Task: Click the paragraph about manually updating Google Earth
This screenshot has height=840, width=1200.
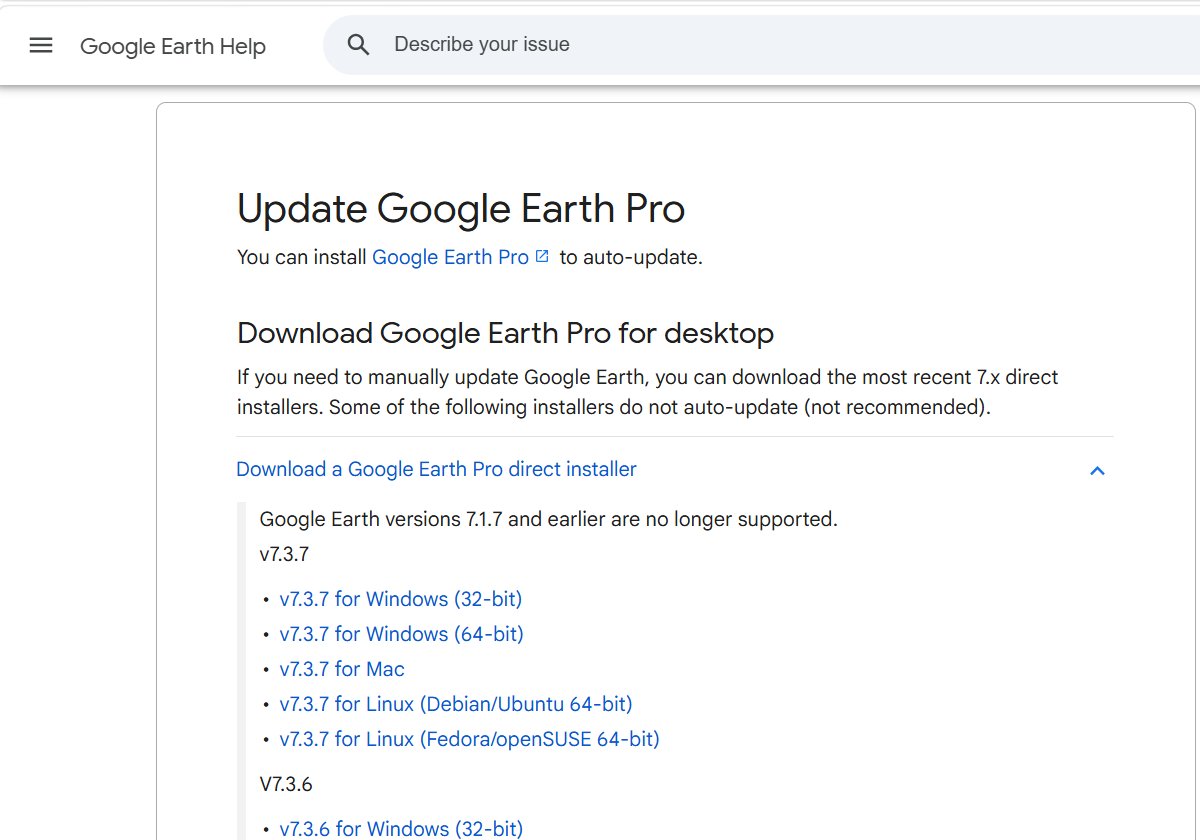Action: [648, 392]
